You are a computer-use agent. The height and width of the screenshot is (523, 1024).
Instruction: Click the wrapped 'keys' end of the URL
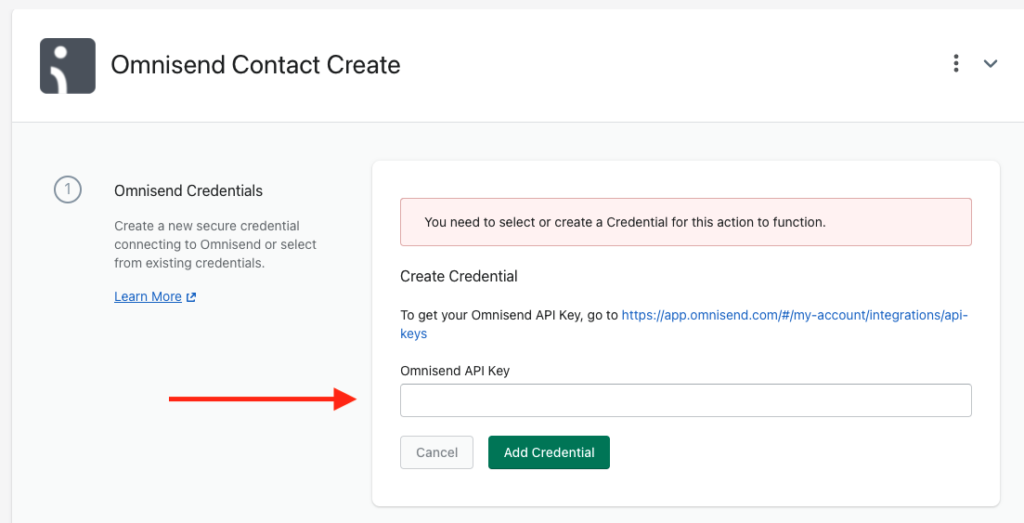pyautogui.click(x=413, y=333)
